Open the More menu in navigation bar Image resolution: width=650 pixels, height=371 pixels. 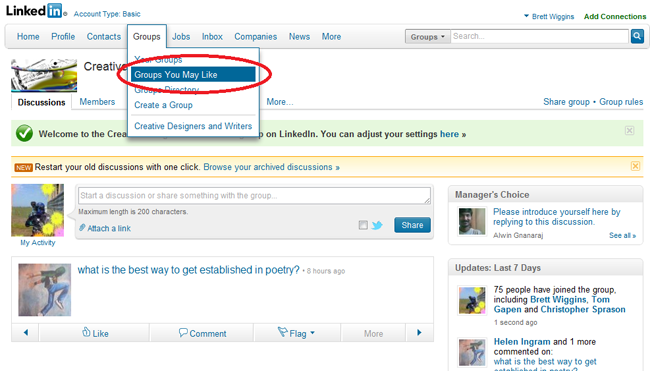pyautogui.click(x=331, y=36)
